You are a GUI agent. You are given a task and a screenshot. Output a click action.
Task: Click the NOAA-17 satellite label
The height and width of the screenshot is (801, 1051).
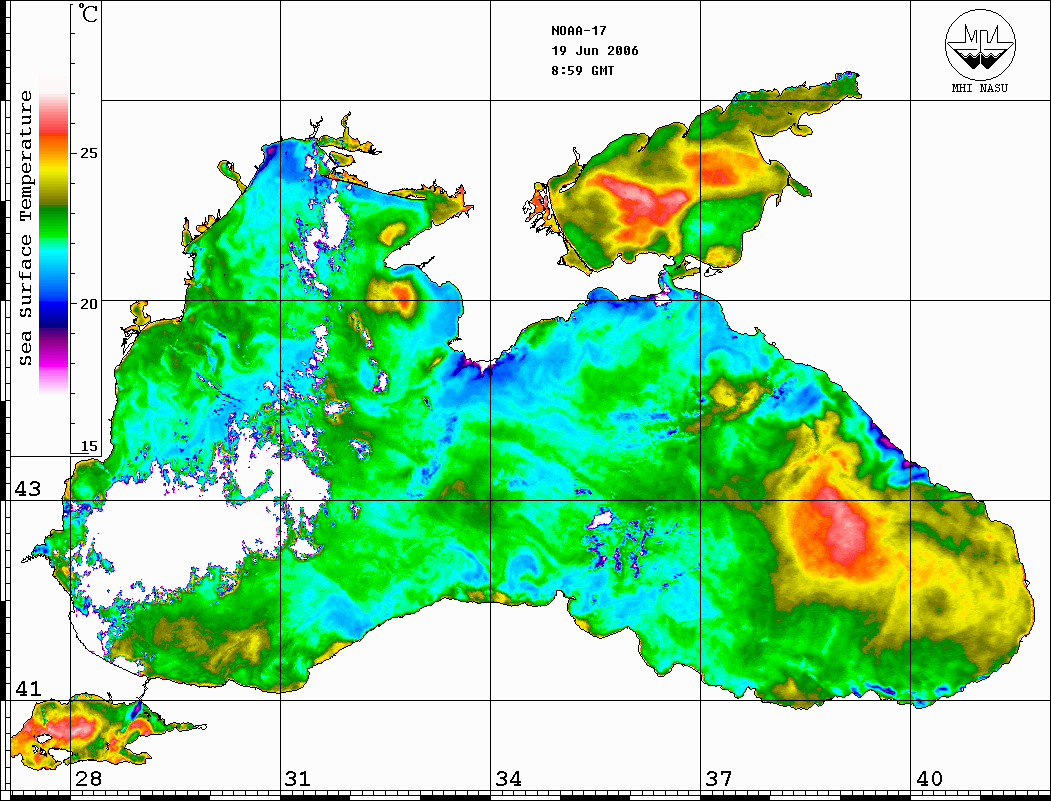tap(578, 31)
